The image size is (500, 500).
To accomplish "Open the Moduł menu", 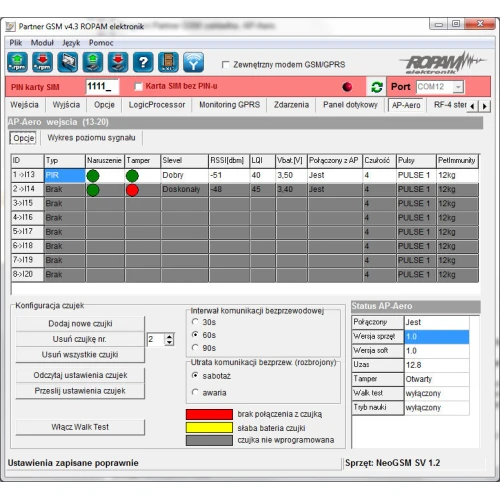I will point(42,43).
